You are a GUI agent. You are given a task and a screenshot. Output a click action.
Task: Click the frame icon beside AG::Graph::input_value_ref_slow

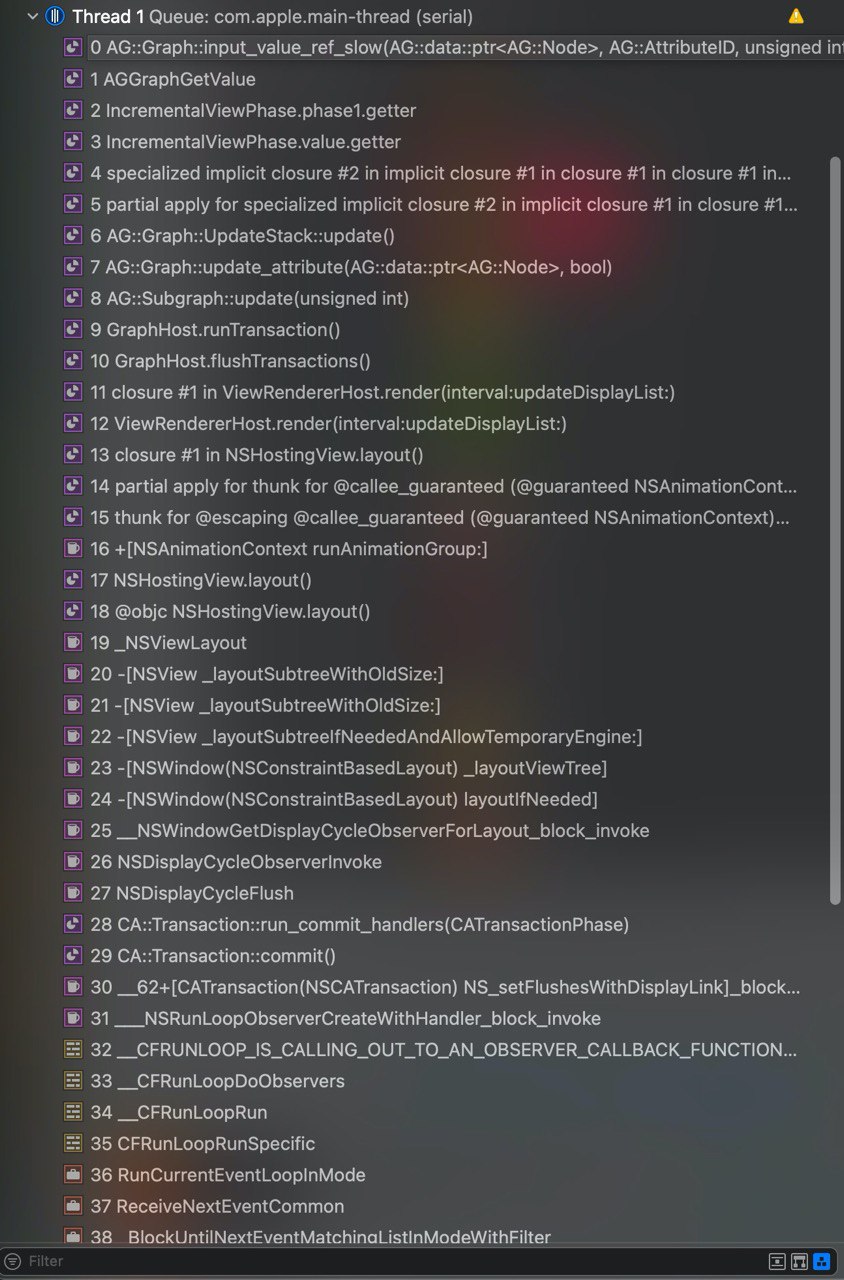click(x=72, y=48)
